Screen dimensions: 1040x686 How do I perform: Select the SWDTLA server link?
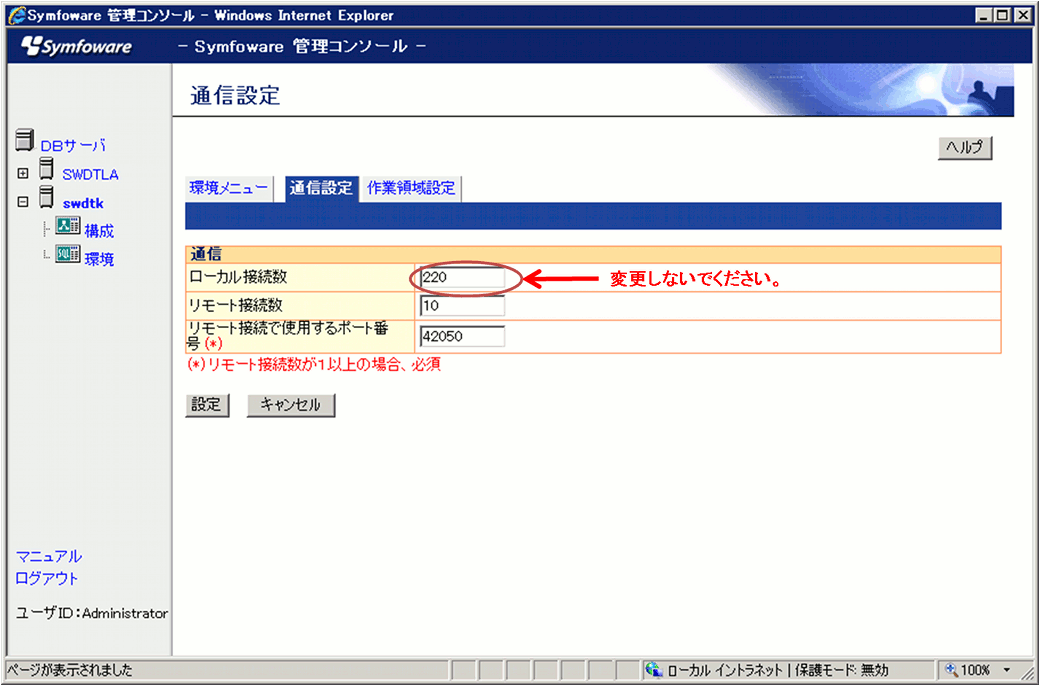[90, 175]
